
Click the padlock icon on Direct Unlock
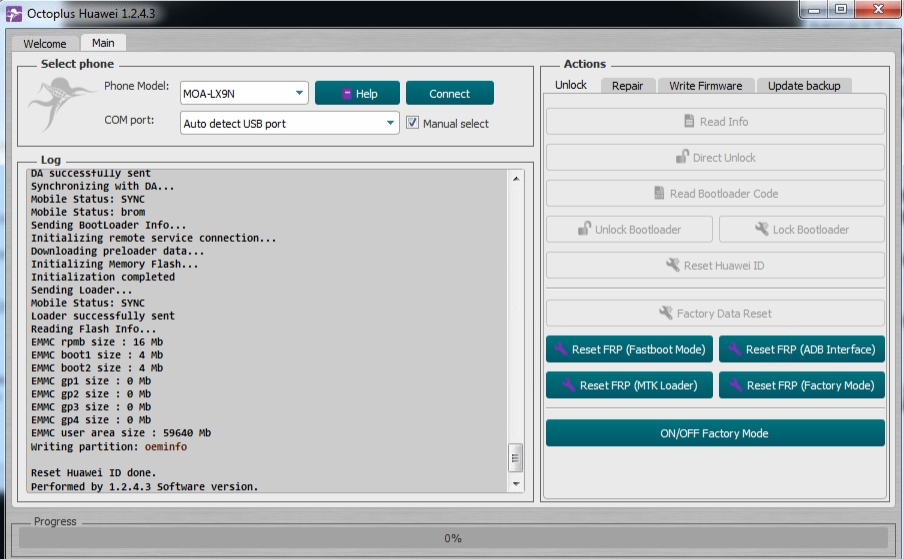pos(682,157)
